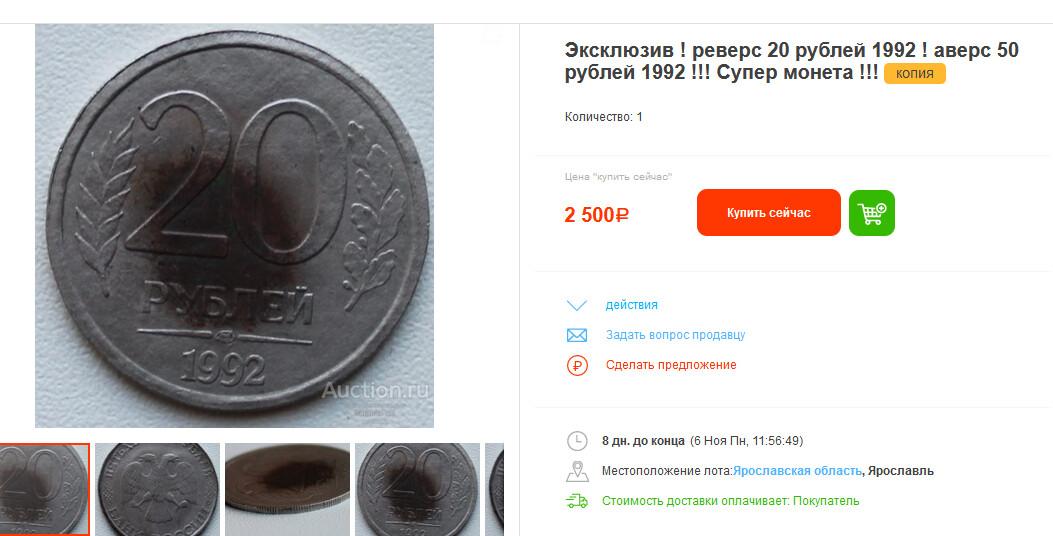Click the Купить сейчас button
This screenshot has height=536, width=1053.
point(768,213)
